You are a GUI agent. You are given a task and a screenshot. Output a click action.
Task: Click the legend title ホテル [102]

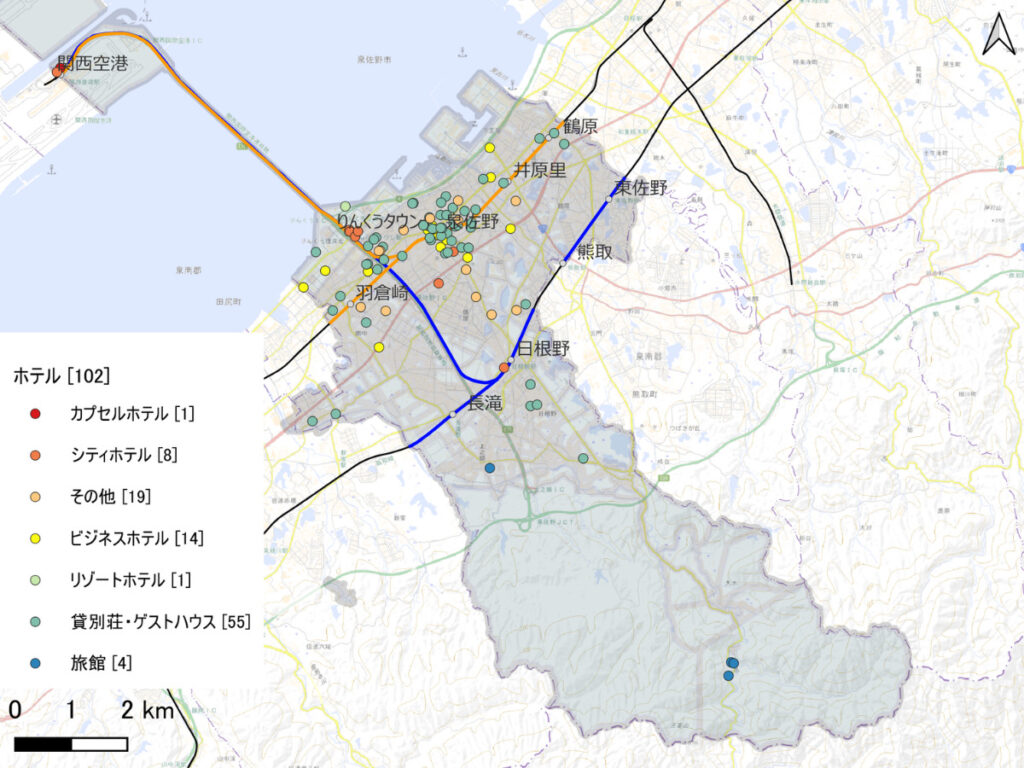pos(61,376)
